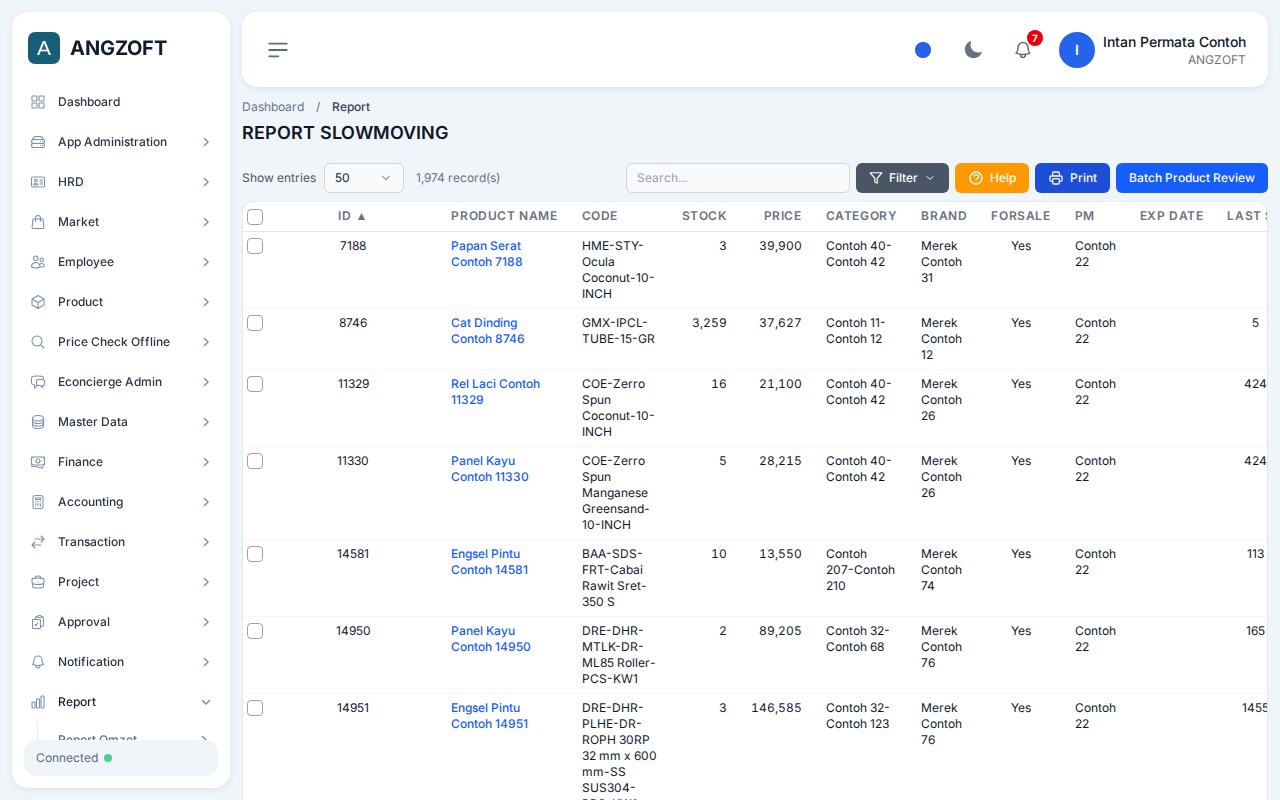Open the Show entries 50 dropdown
The height and width of the screenshot is (800, 1280).
click(x=364, y=178)
